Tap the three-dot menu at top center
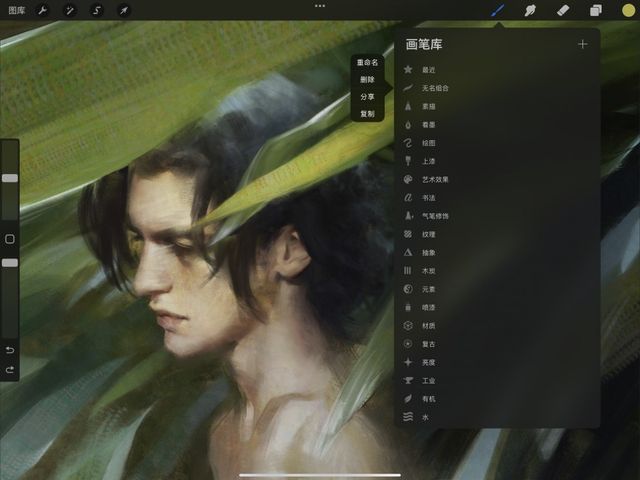 pyautogui.click(x=320, y=6)
